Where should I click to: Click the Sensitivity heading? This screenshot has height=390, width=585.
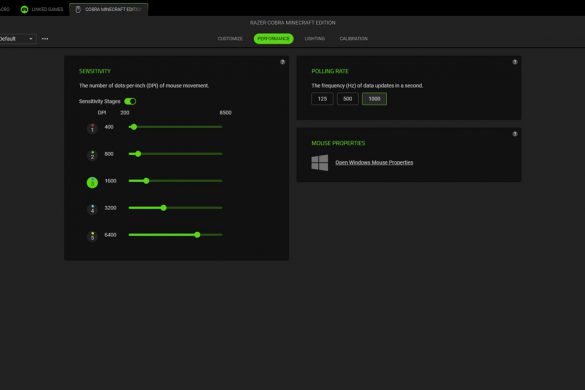tap(95, 71)
